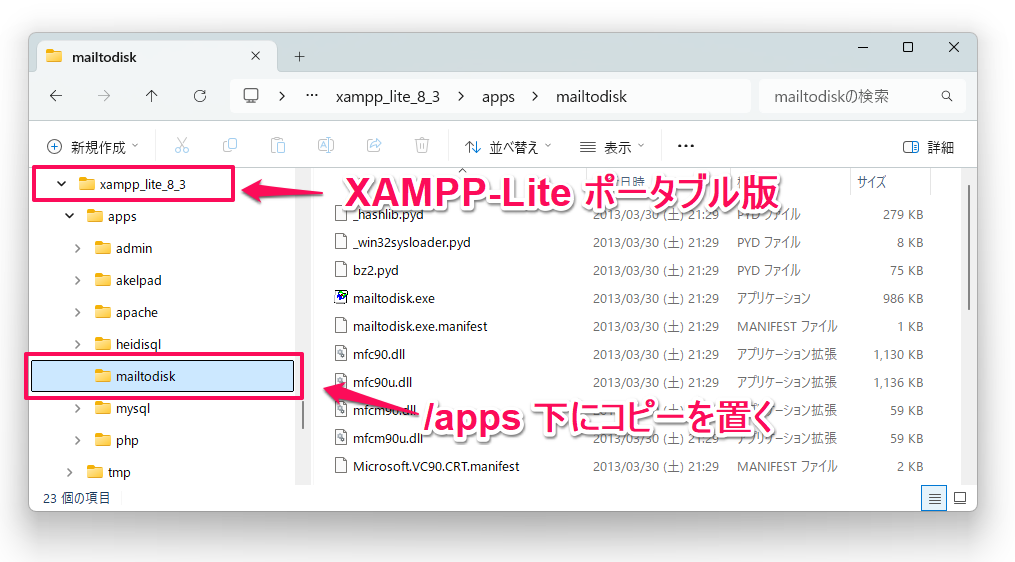Click the delete trash icon

point(422,146)
